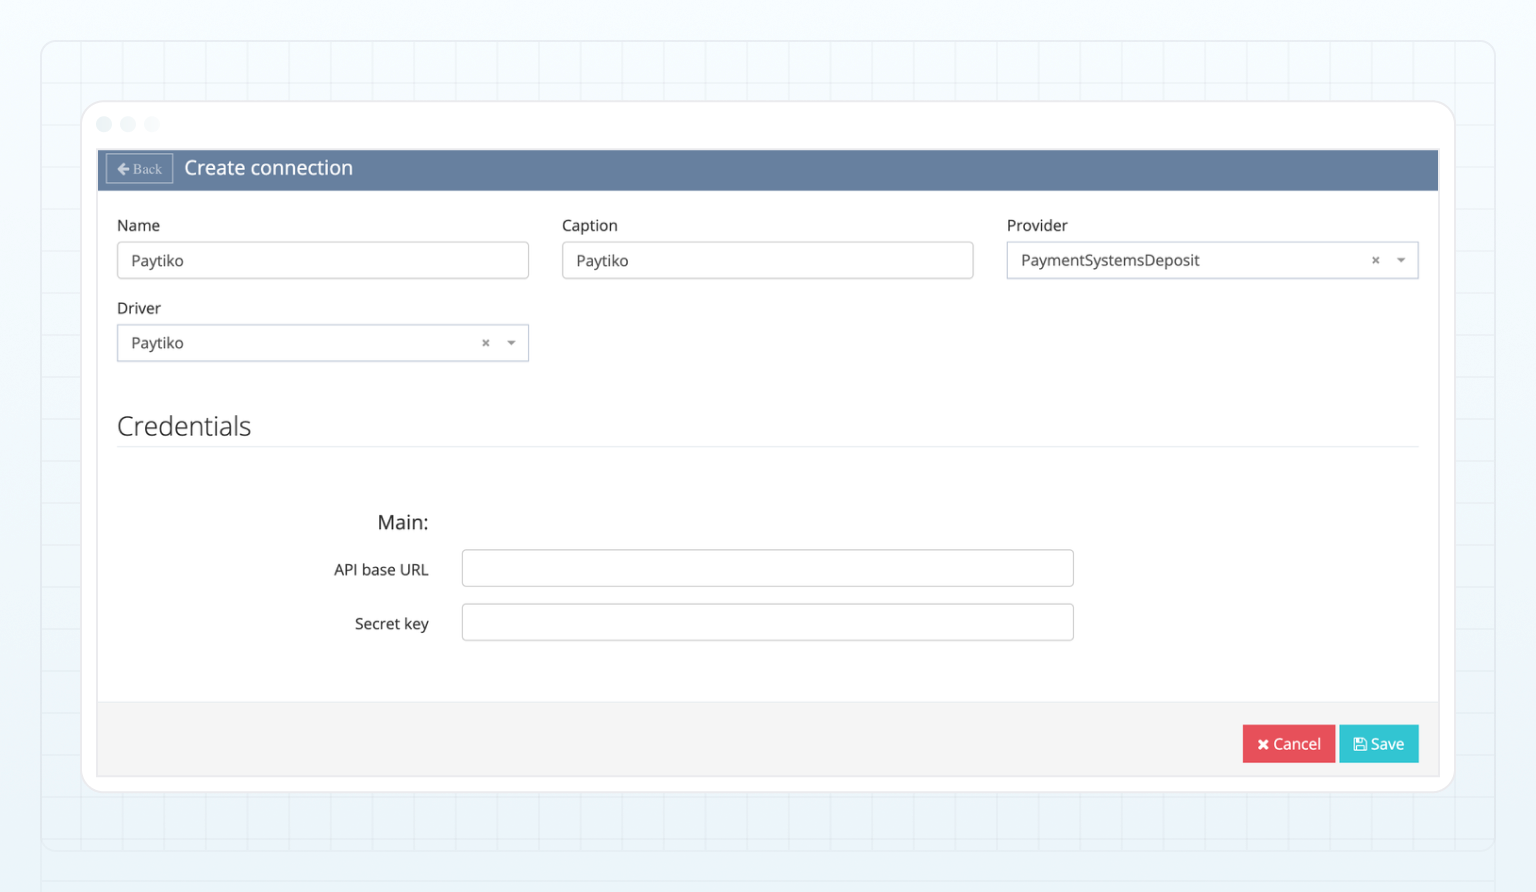
Task: Click the Main: label
Action: coord(403,522)
